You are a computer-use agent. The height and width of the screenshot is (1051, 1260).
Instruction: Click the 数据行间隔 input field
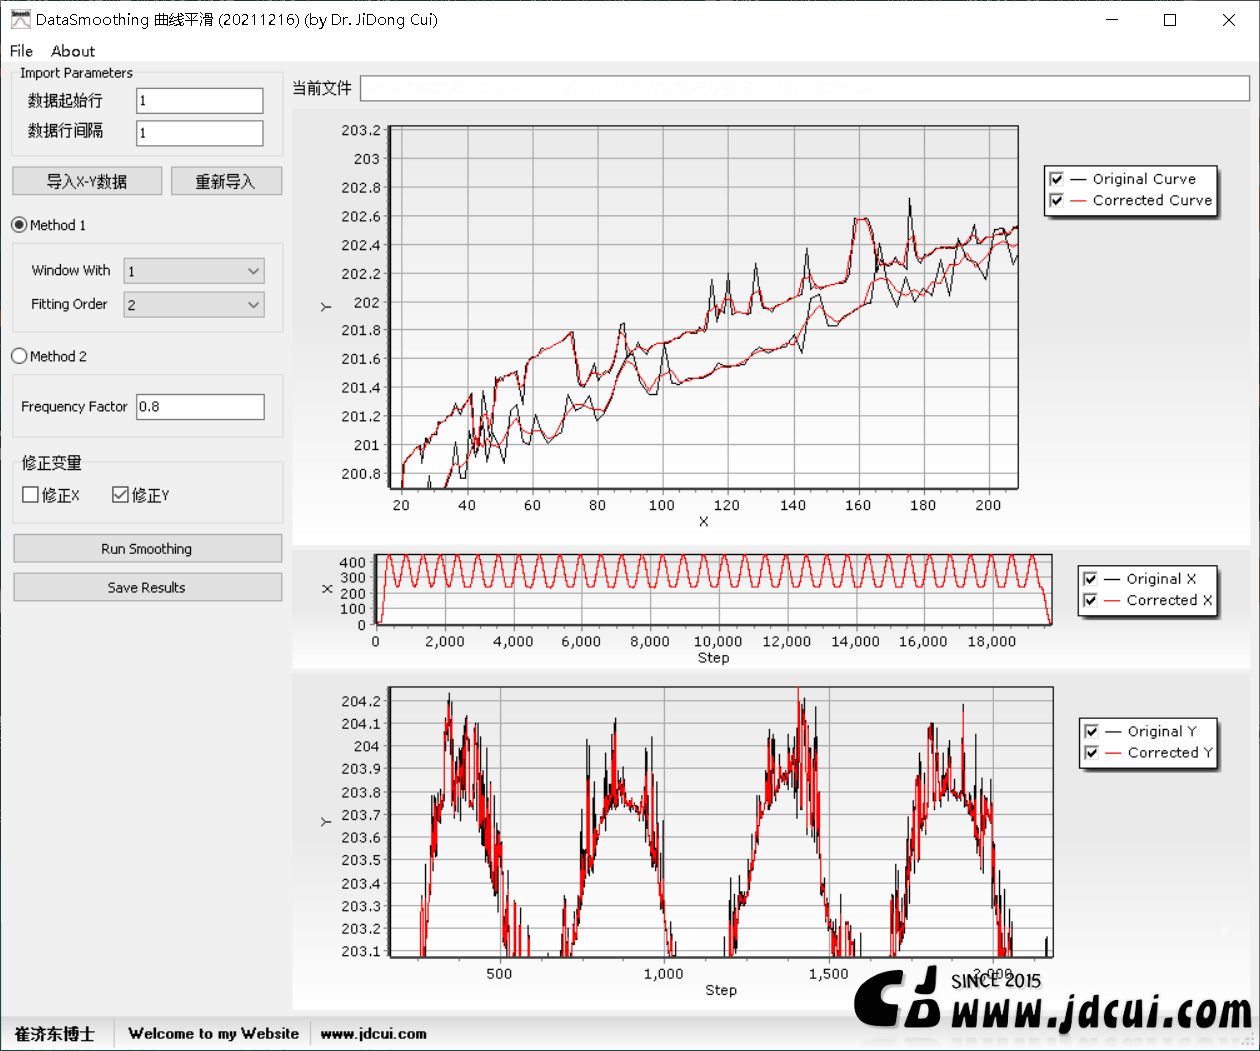tap(200, 133)
